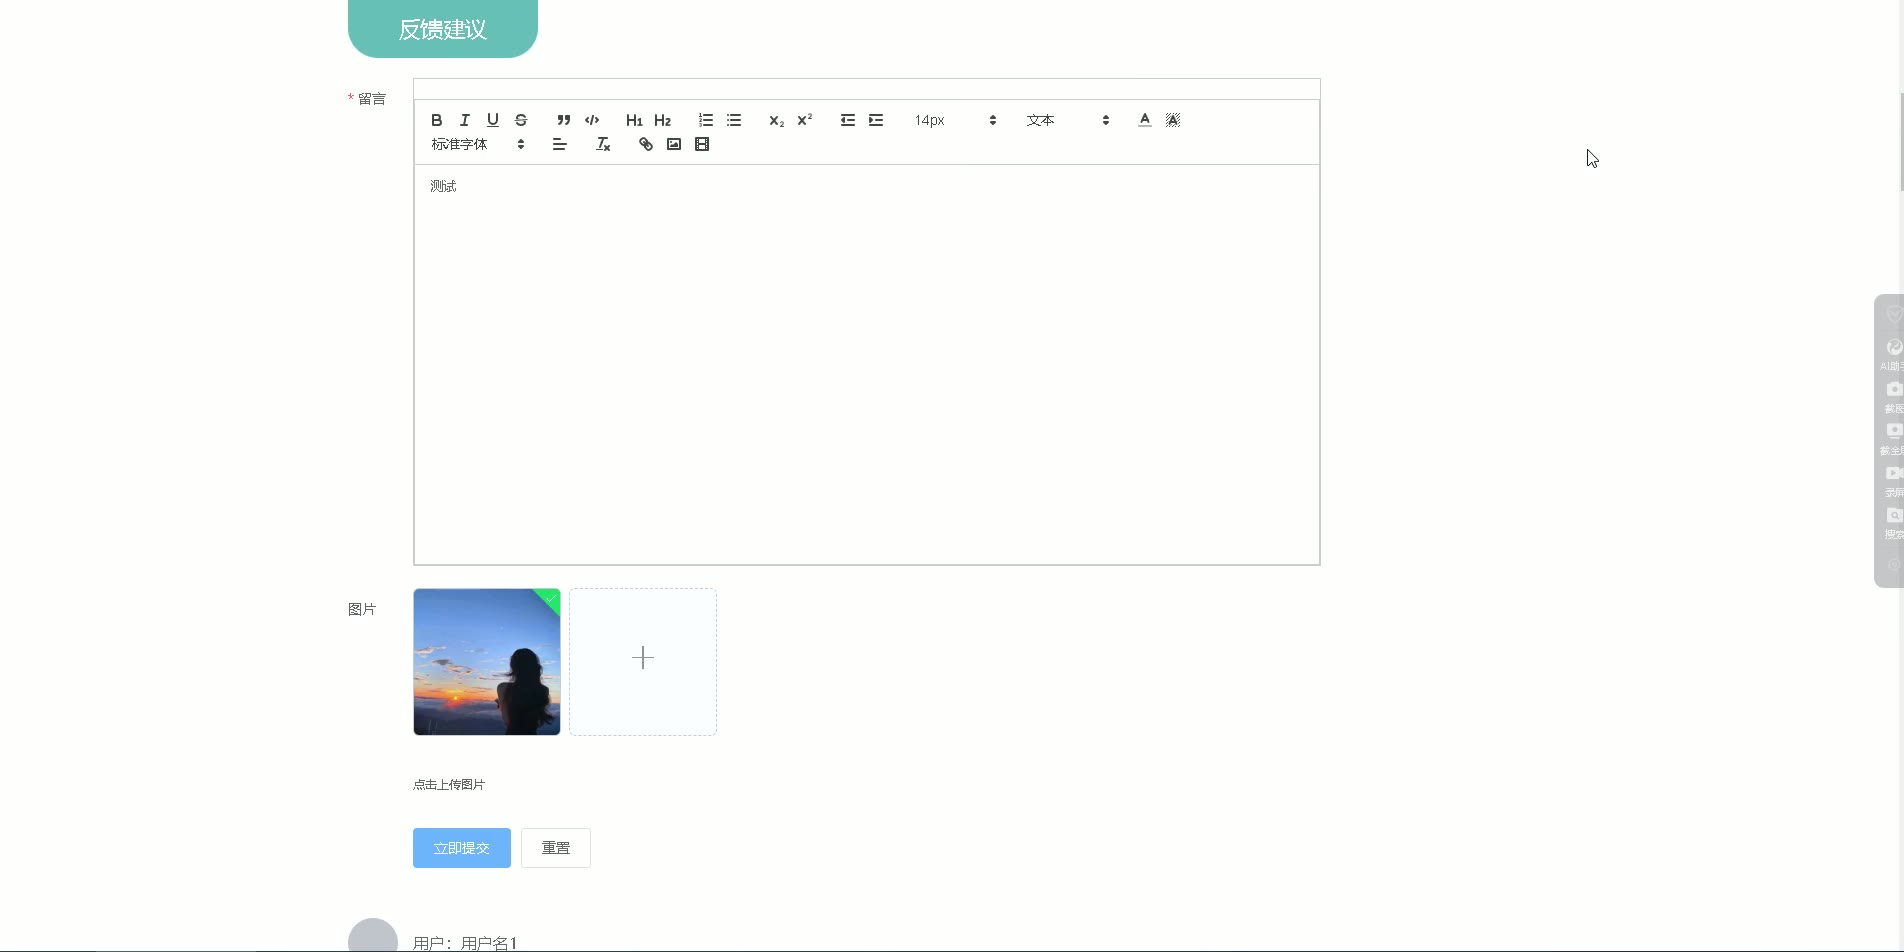Open the text color picker
The width and height of the screenshot is (1904, 952).
tap(1145, 120)
